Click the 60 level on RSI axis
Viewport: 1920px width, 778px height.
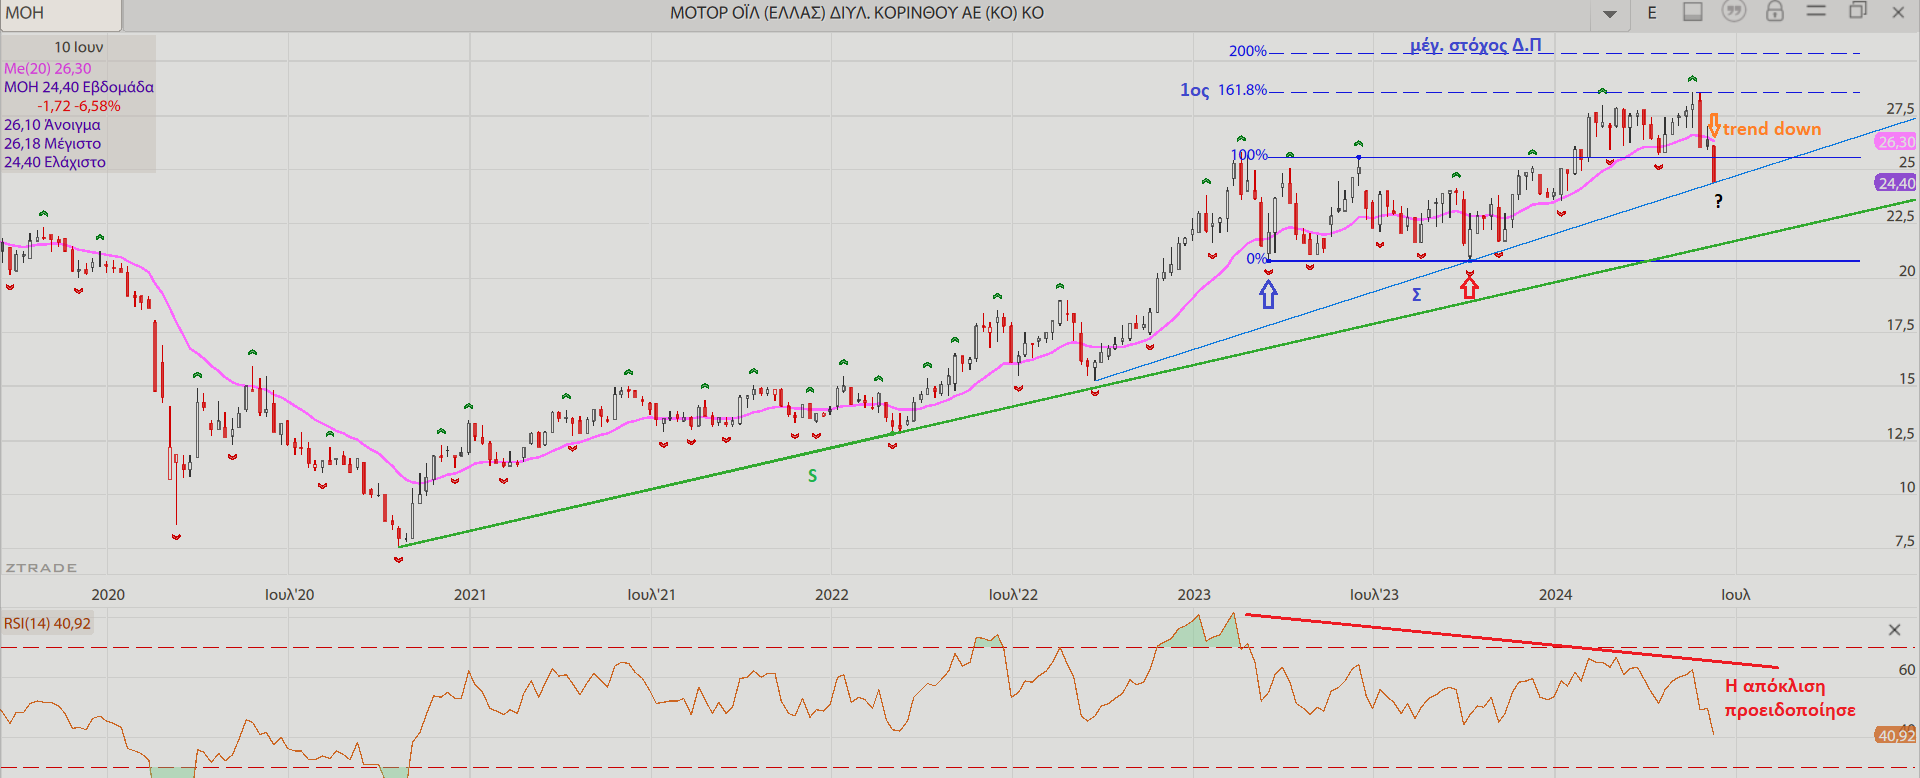point(1907,670)
